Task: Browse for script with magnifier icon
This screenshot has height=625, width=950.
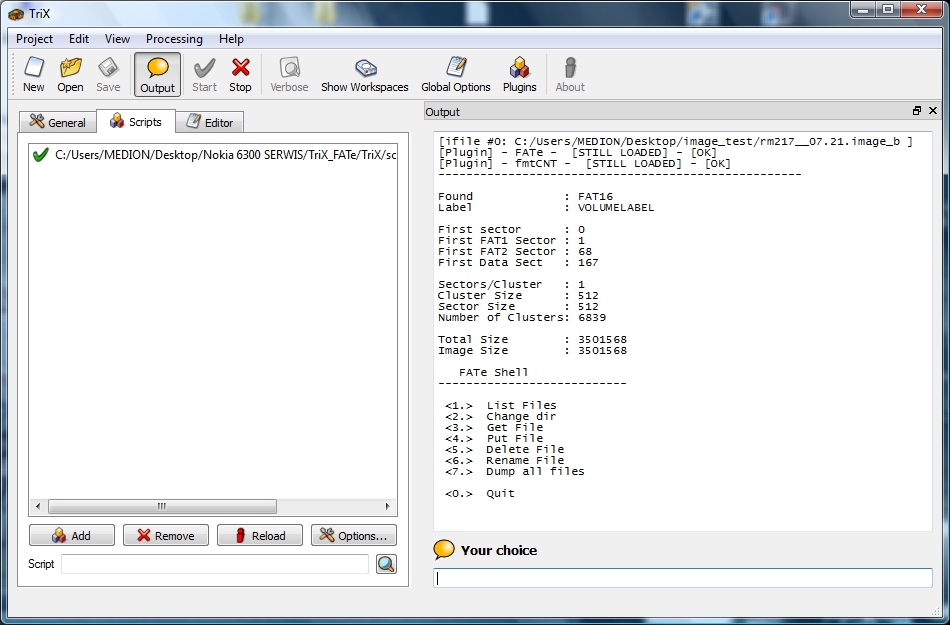Action: pyautogui.click(x=387, y=564)
